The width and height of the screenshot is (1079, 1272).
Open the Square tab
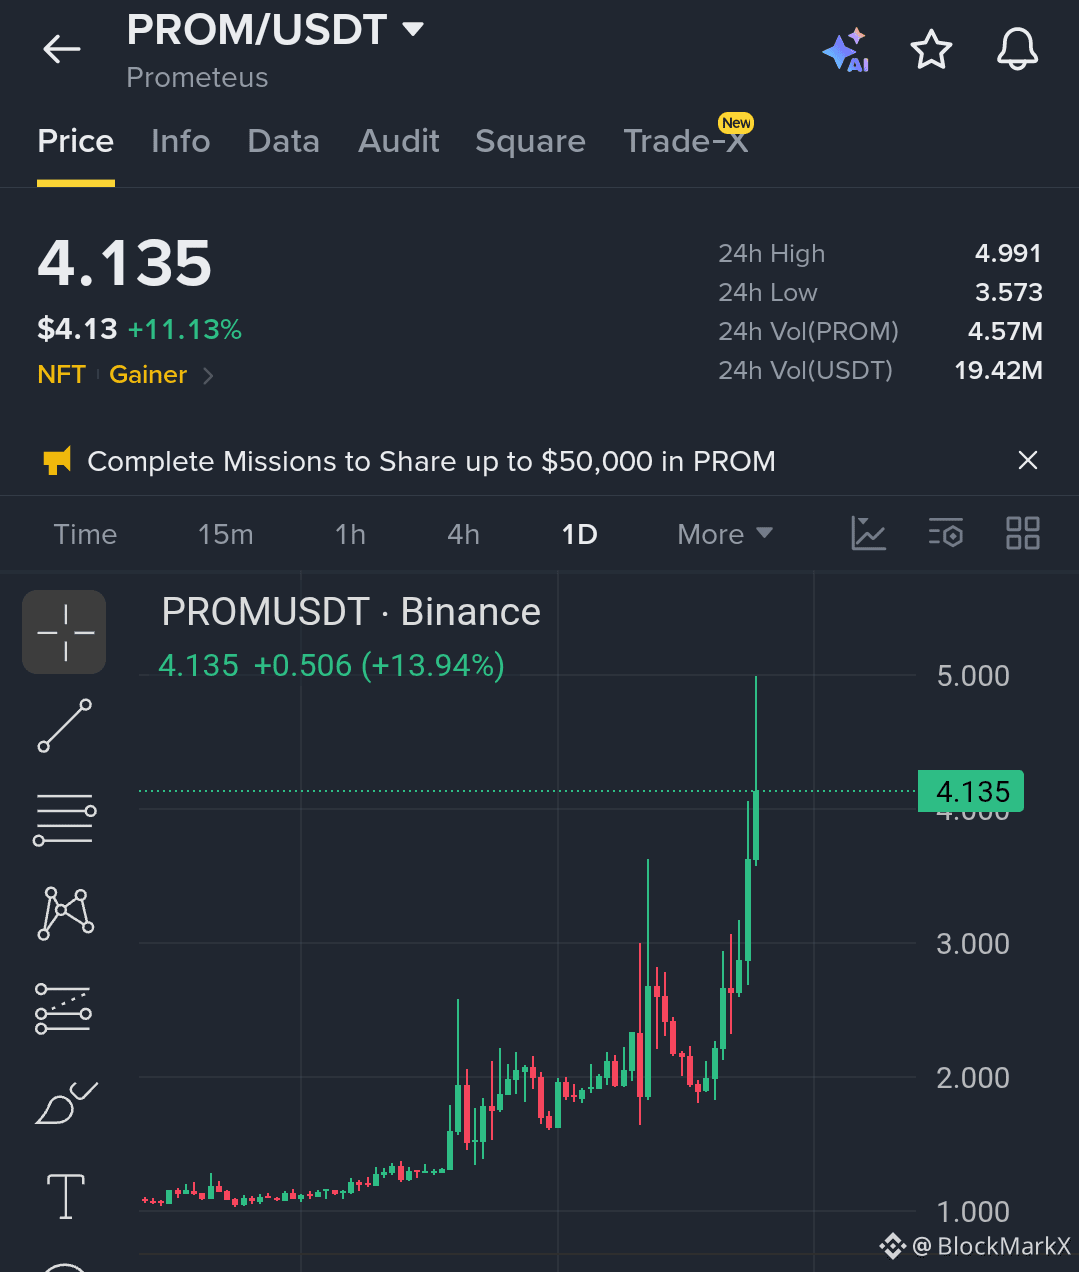530,141
